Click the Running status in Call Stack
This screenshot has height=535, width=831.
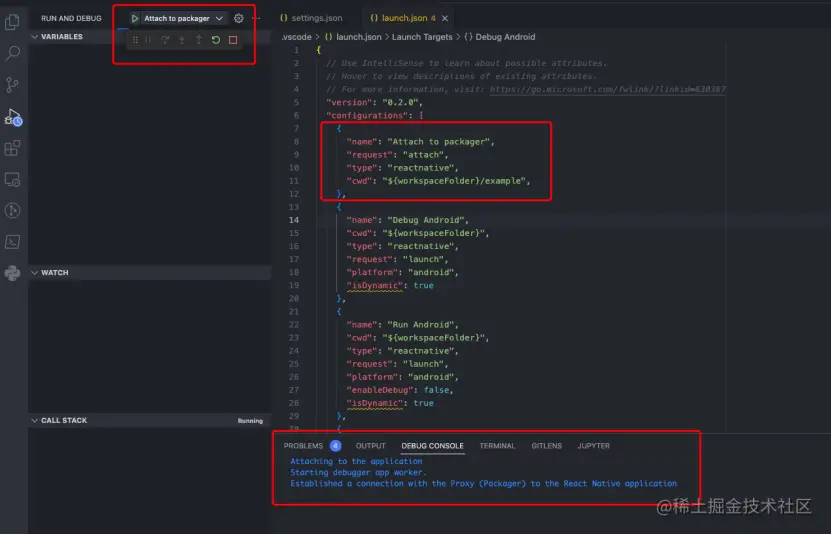click(250, 421)
